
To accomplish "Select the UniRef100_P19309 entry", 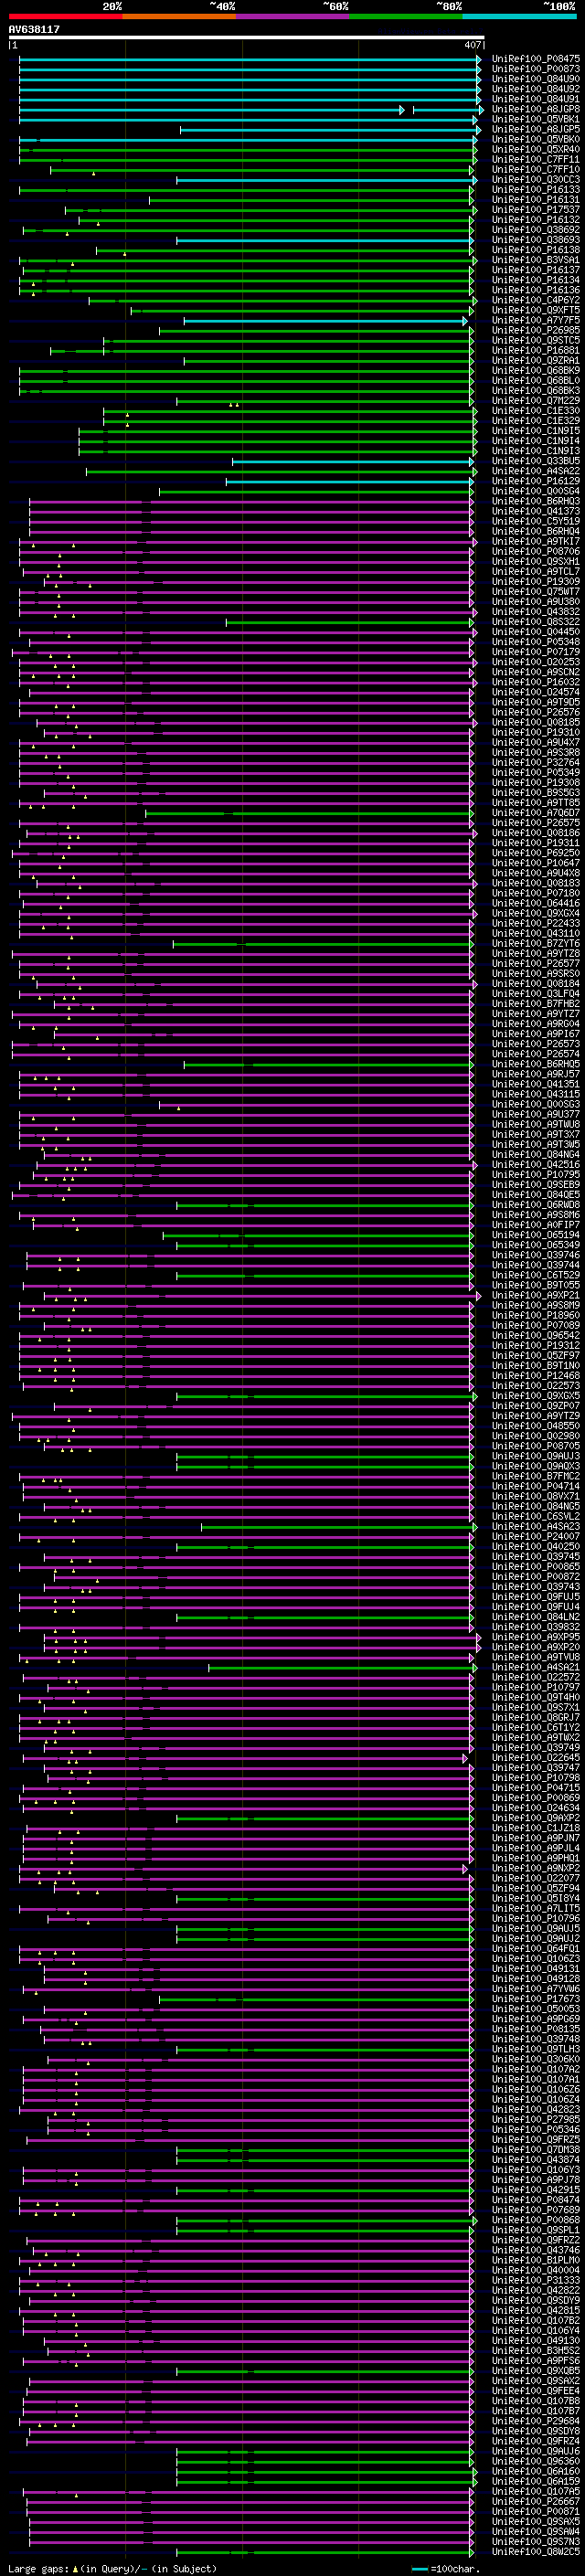I will [536, 582].
